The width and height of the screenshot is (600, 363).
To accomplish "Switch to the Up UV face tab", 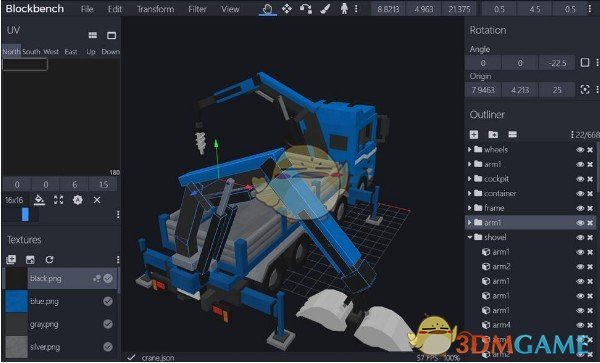I will (91, 52).
